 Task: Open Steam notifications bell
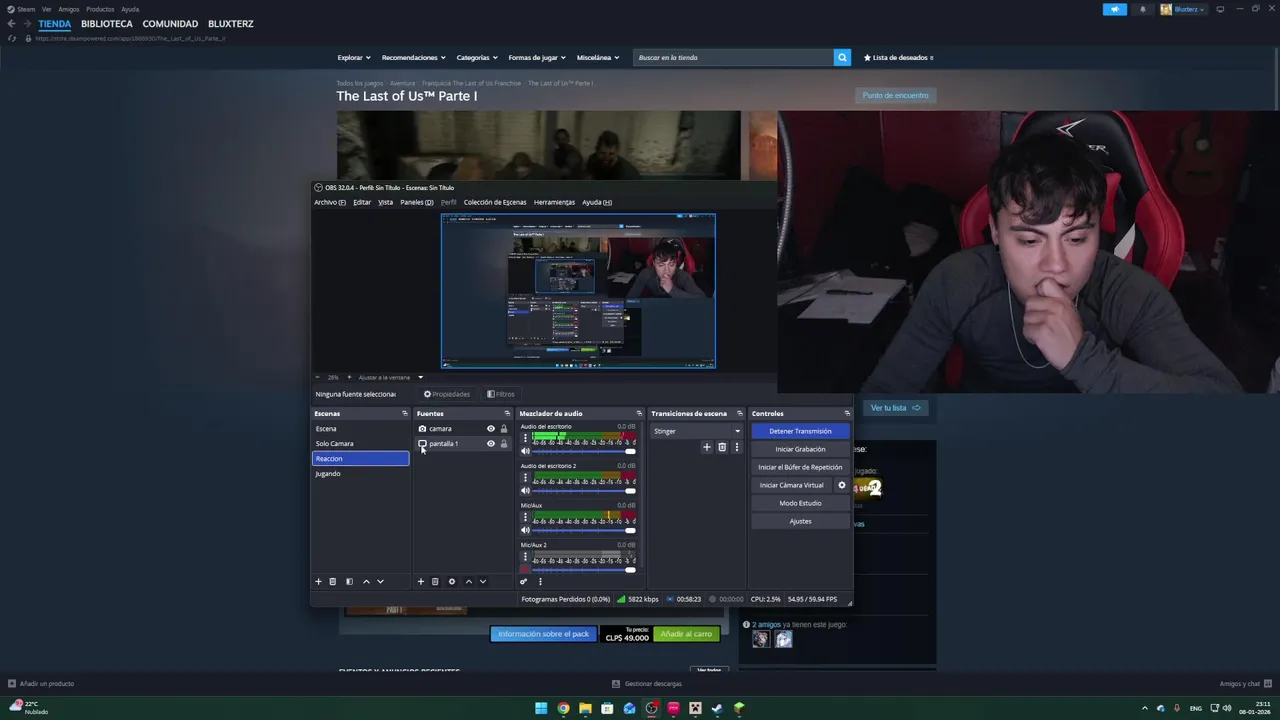(1143, 9)
